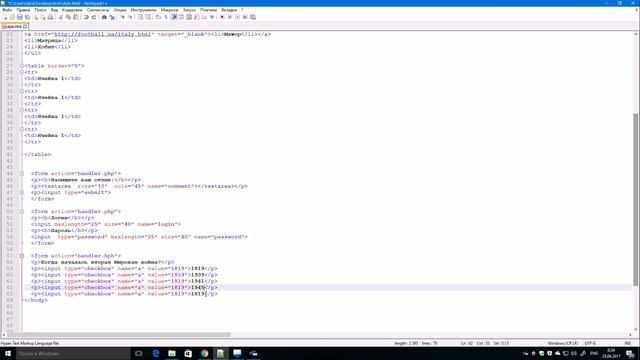This screenshot has width=640, height=360.
Task: Open Replace dialog from toolbar icon
Action: [112, 17]
